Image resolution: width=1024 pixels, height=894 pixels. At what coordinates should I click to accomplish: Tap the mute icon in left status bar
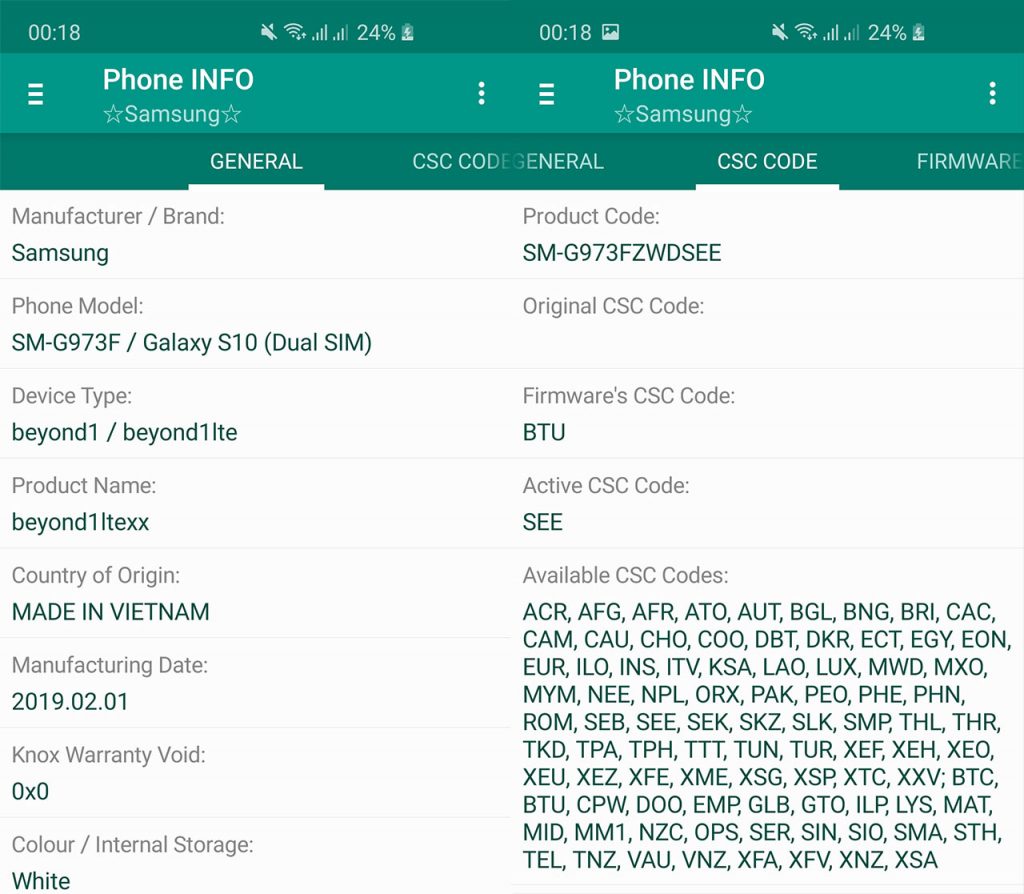[268, 32]
